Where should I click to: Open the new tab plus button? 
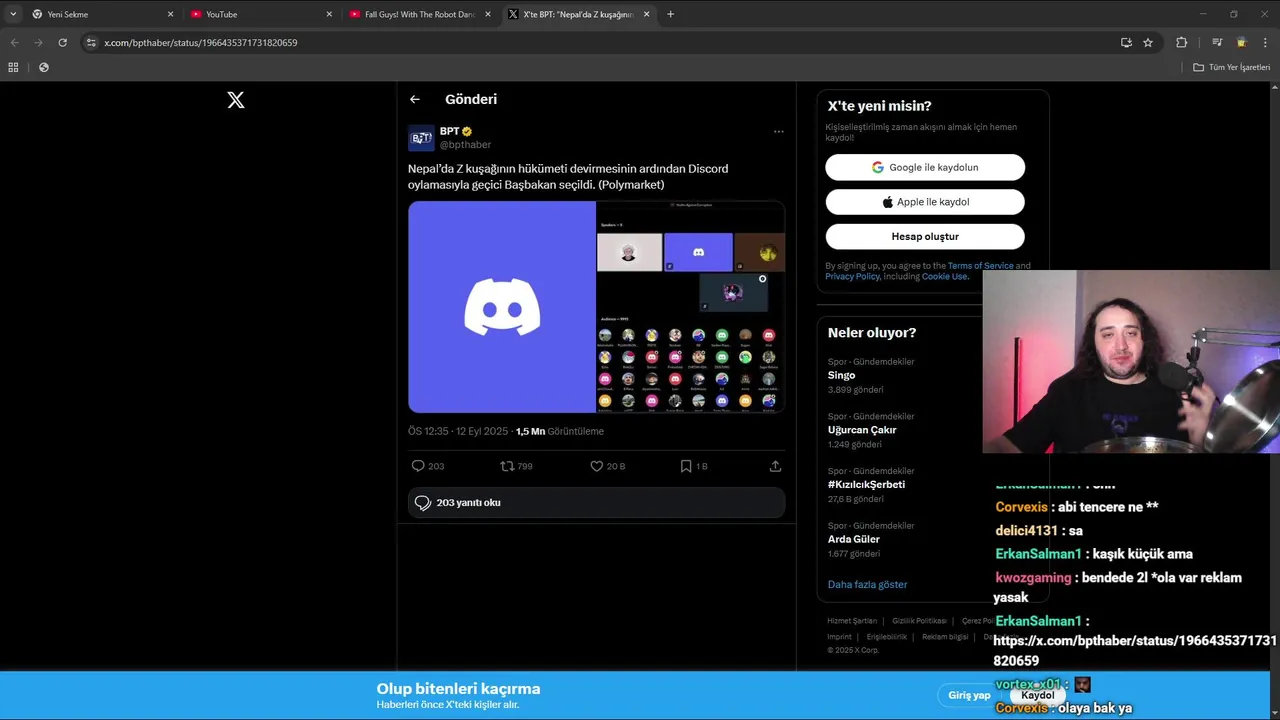[670, 14]
